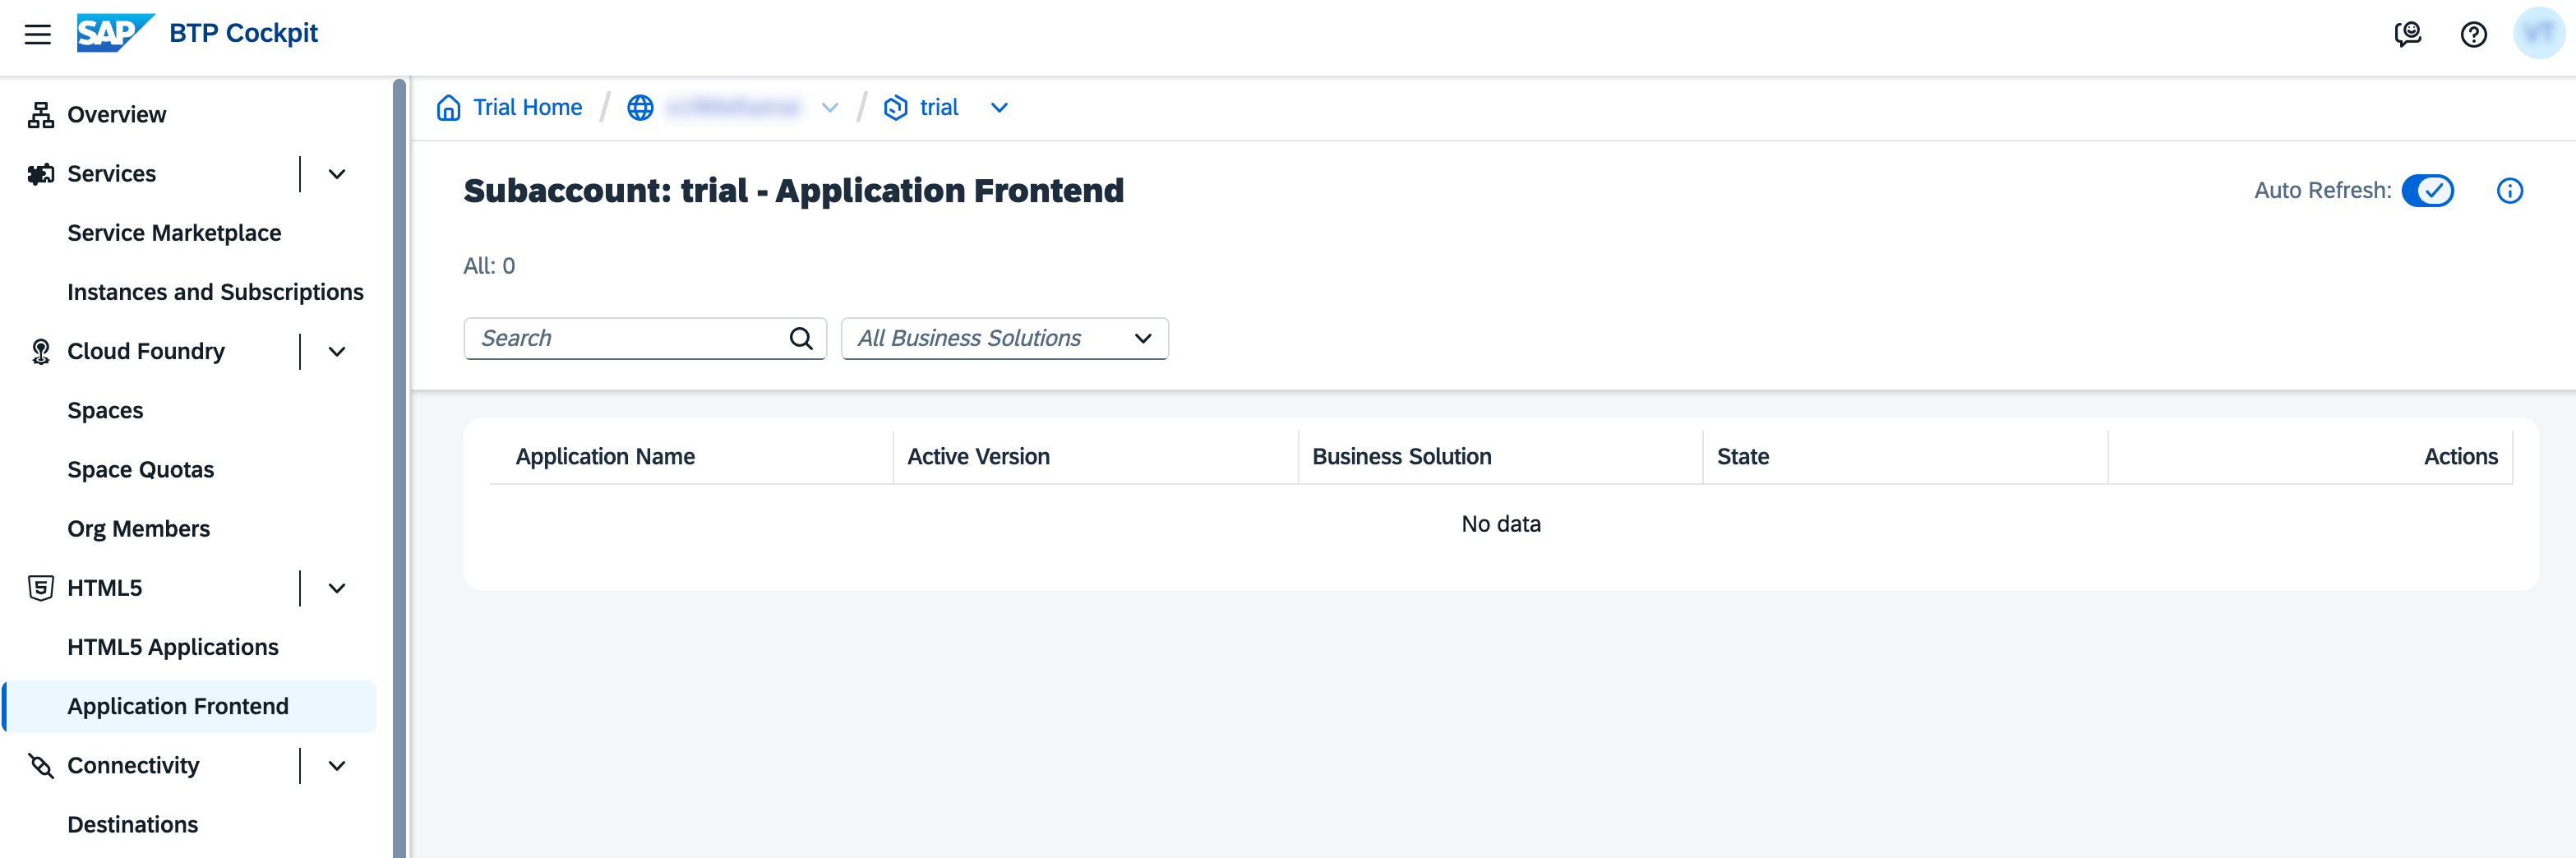Image resolution: width=2576 pixels, height=858 pixels.
Task: Open help via the question mark icon
Action: [2475, 34]
